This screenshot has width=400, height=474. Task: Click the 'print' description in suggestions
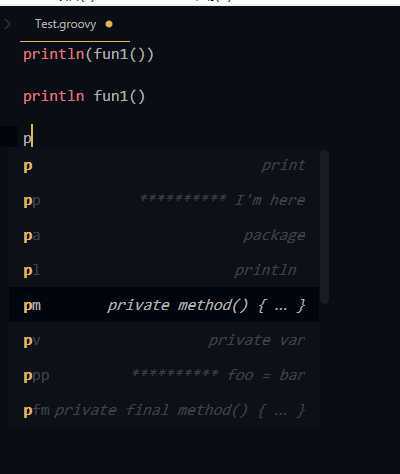tap(283, 166)
